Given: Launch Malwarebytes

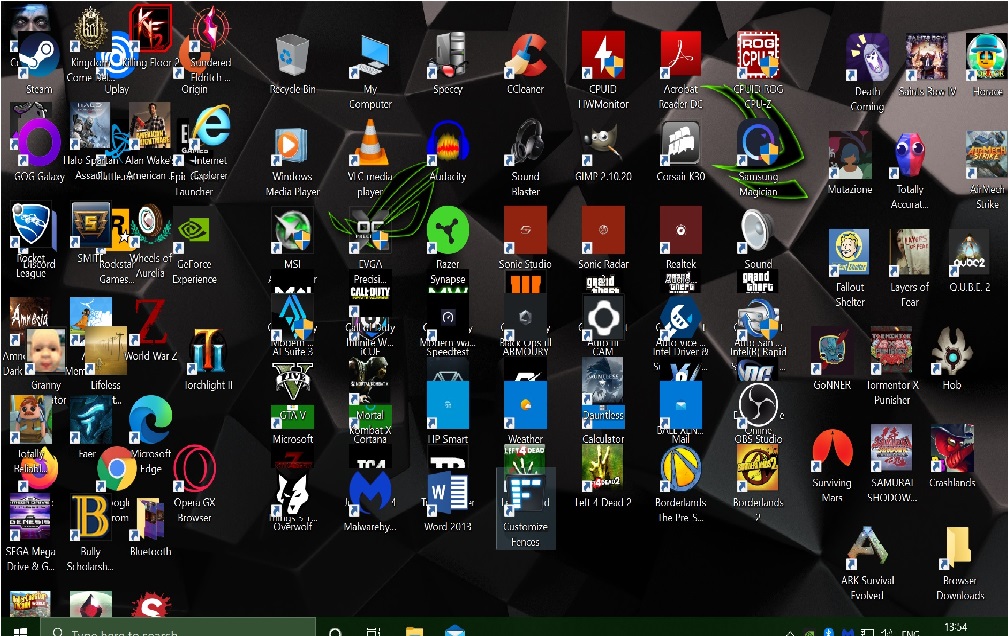Looking at the screenshot, I should point(370,494).
